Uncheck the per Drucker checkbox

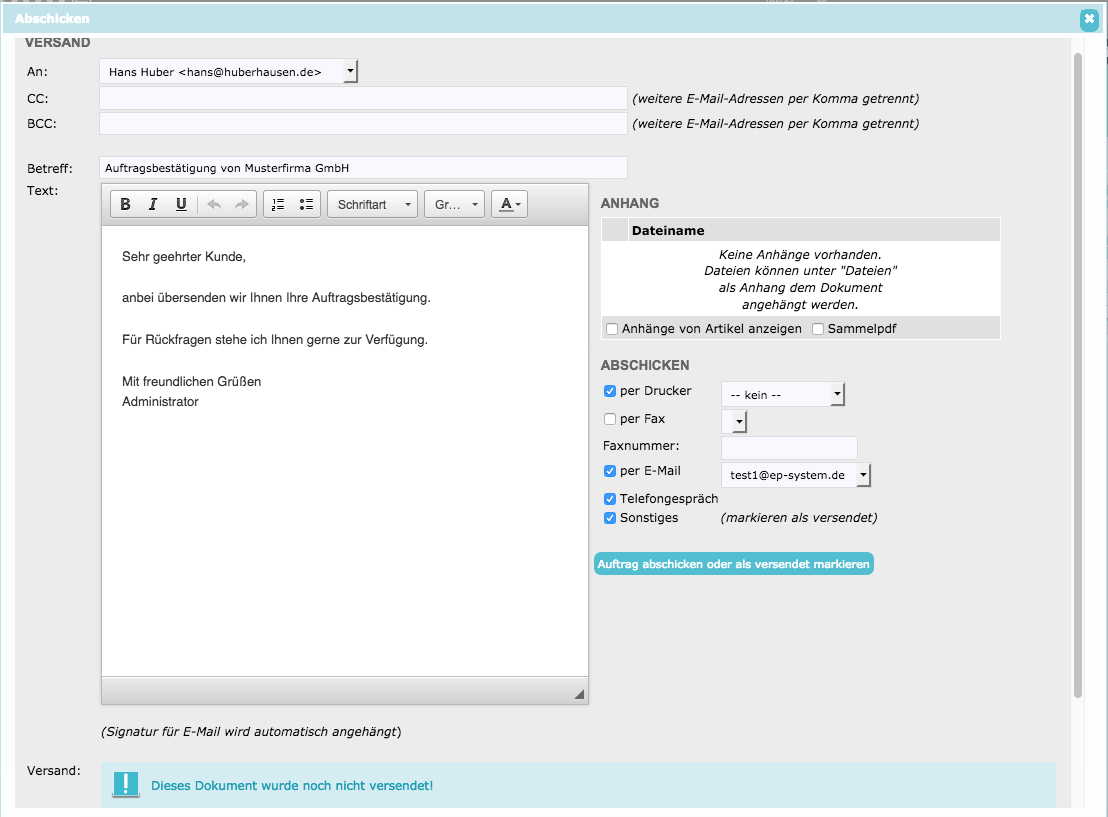coord(610,391)
